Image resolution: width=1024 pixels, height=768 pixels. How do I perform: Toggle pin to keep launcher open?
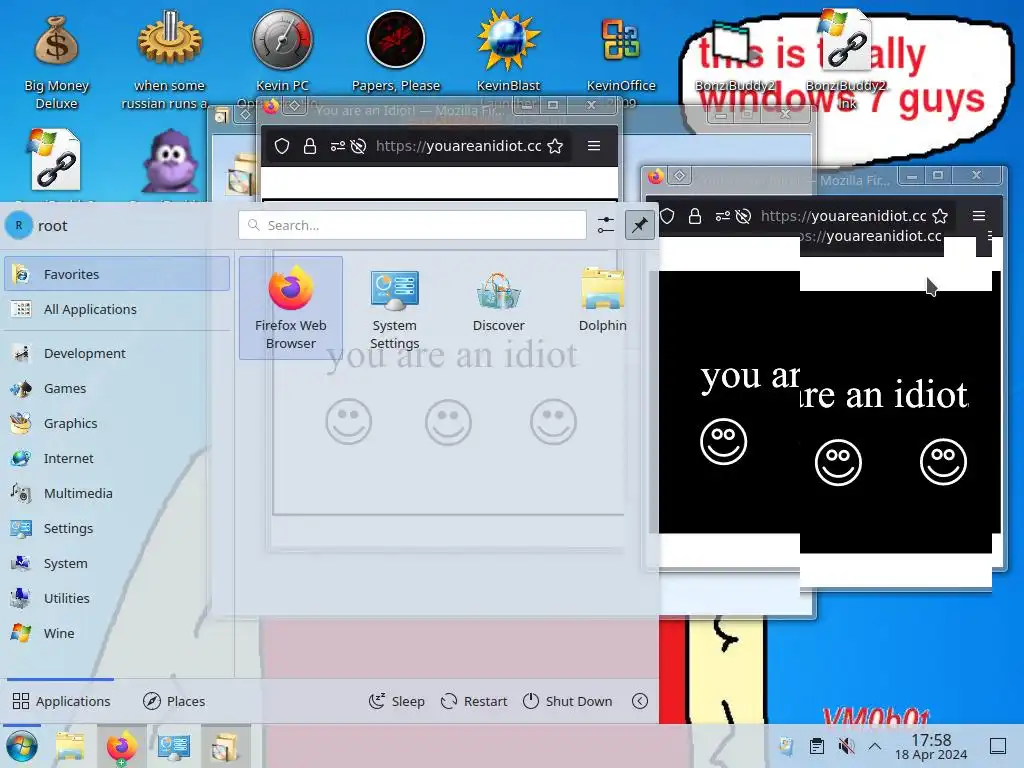coord(639,225)
